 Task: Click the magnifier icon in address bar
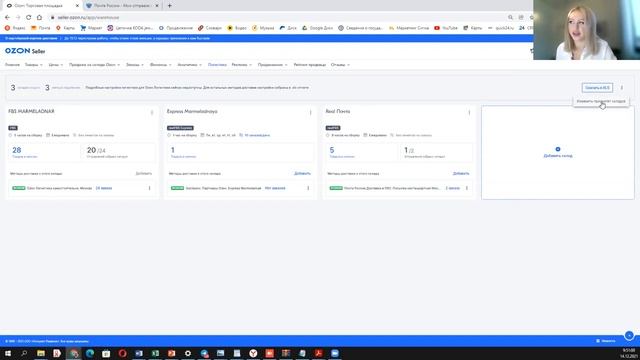510,18
